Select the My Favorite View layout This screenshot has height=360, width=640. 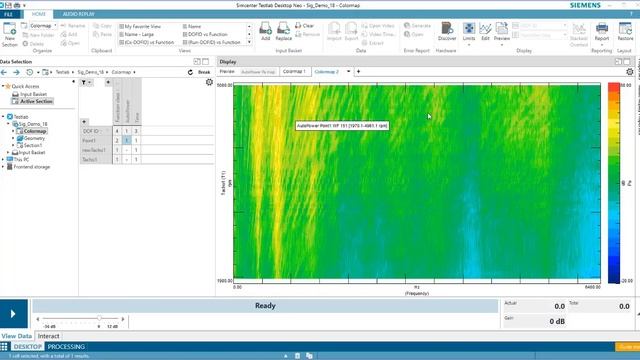pos(140,26)
